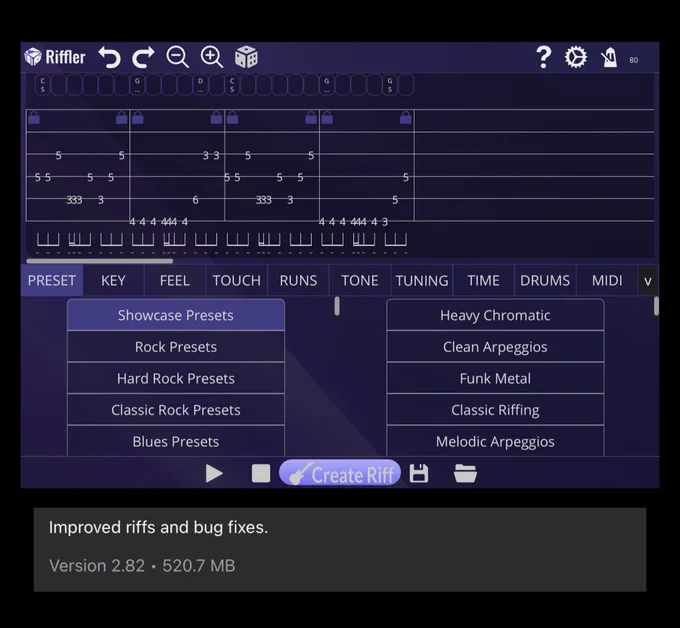Click the first C5 chord box
Image resolution: width=680 pixels, height=628 pixels.
pos(42,85)
